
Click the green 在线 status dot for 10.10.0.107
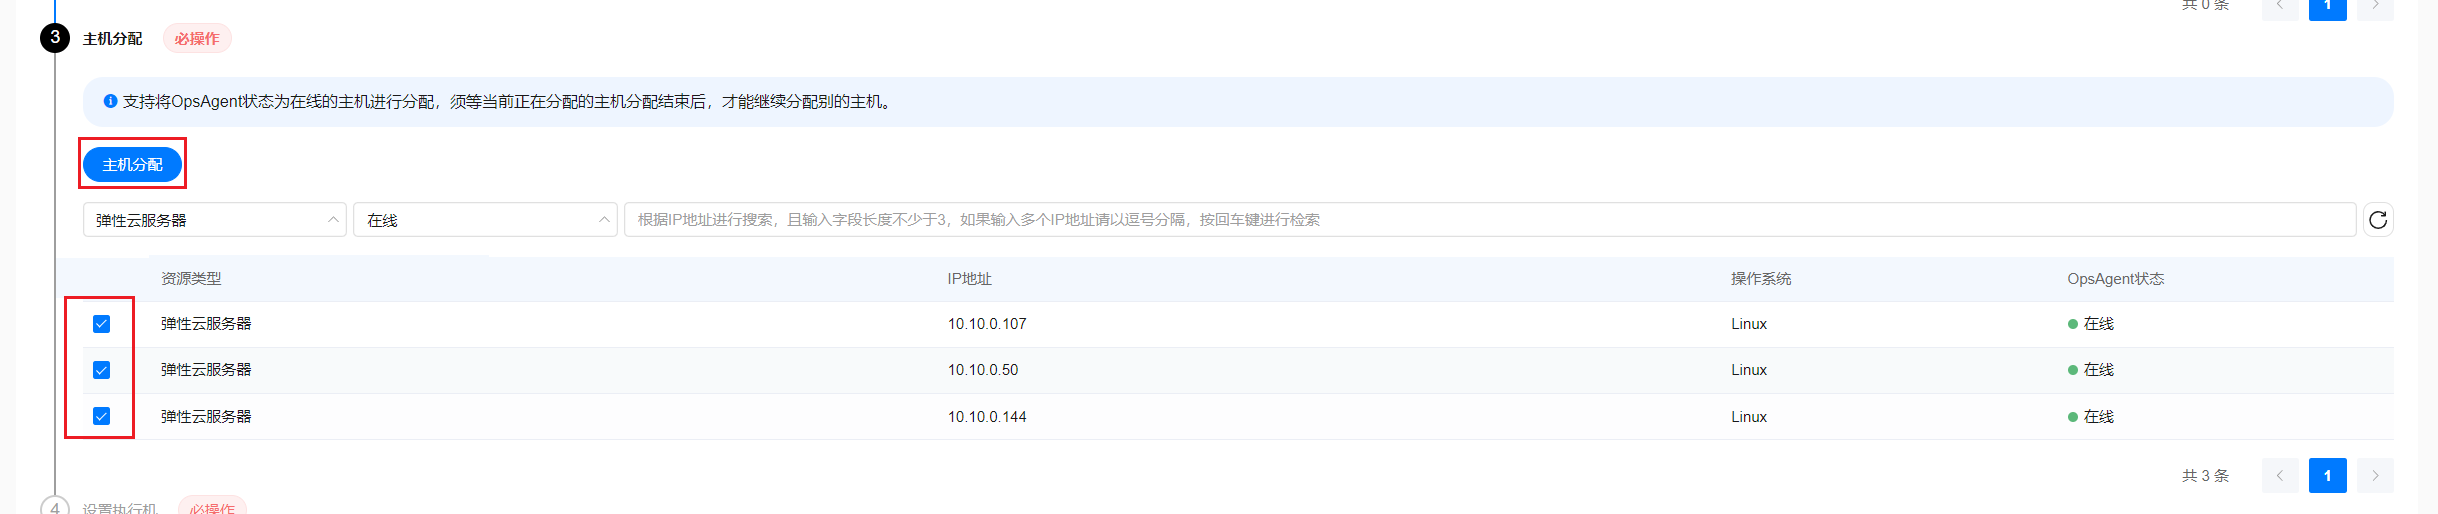2073,324
